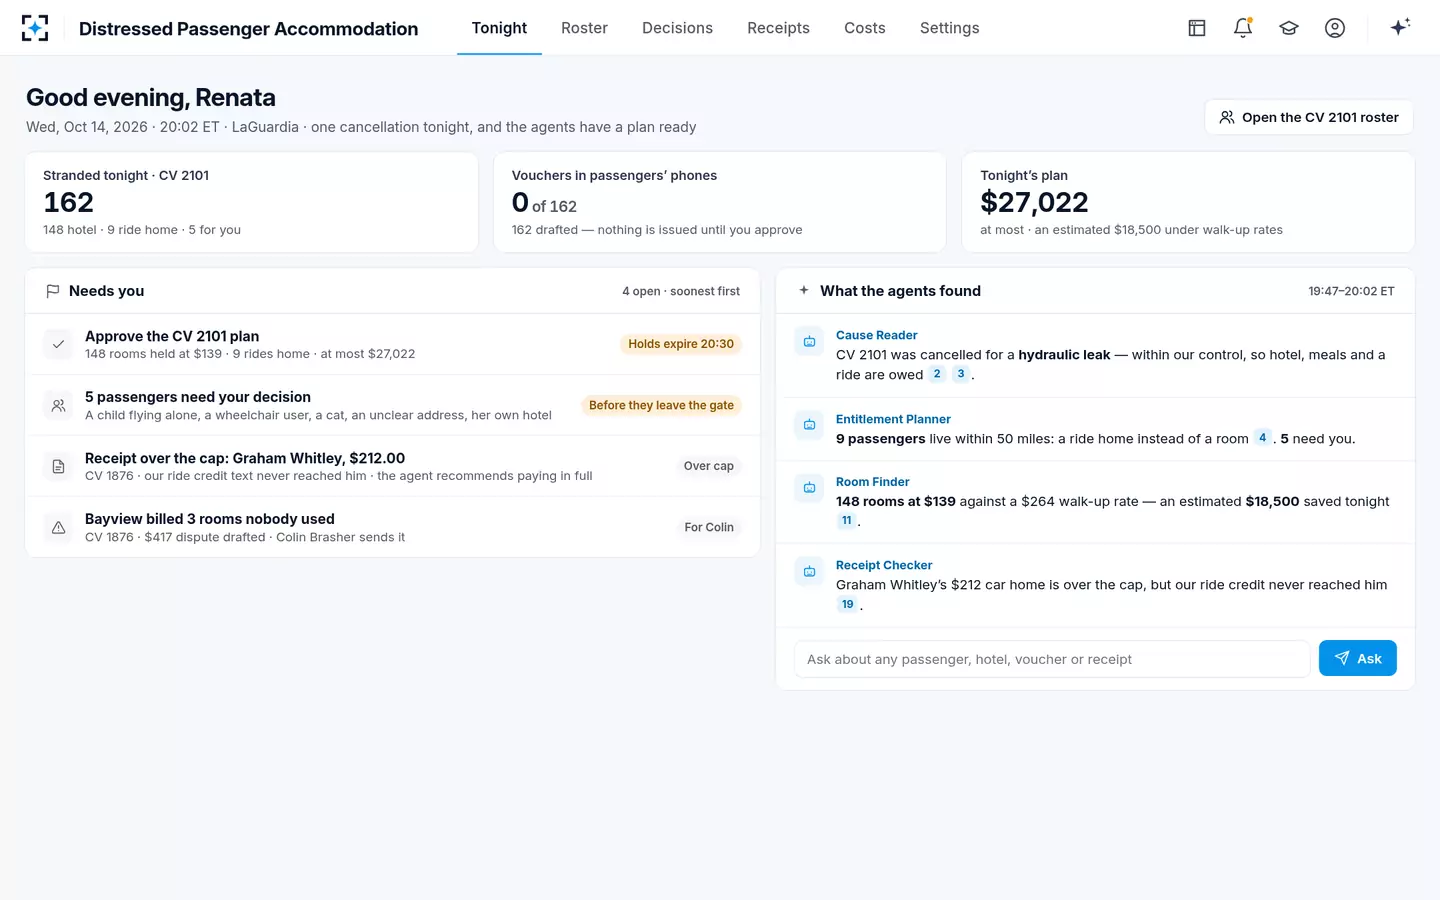Open the user account icon
1440x900 pixels.
point(1335,28)
